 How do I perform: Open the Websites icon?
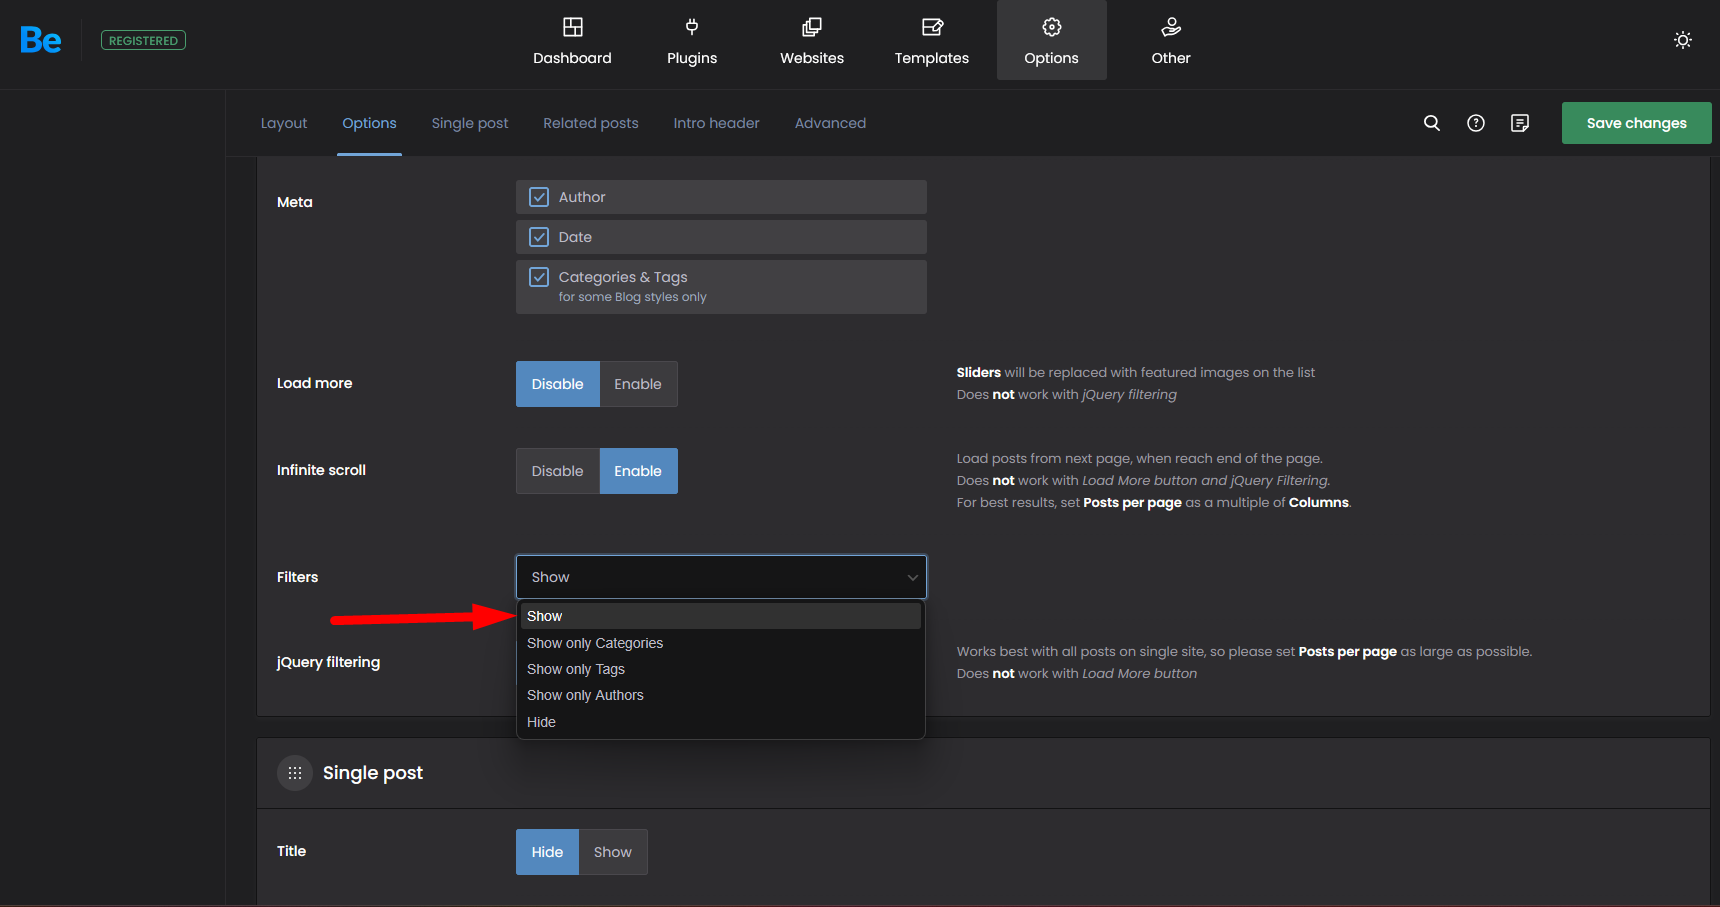812,27
